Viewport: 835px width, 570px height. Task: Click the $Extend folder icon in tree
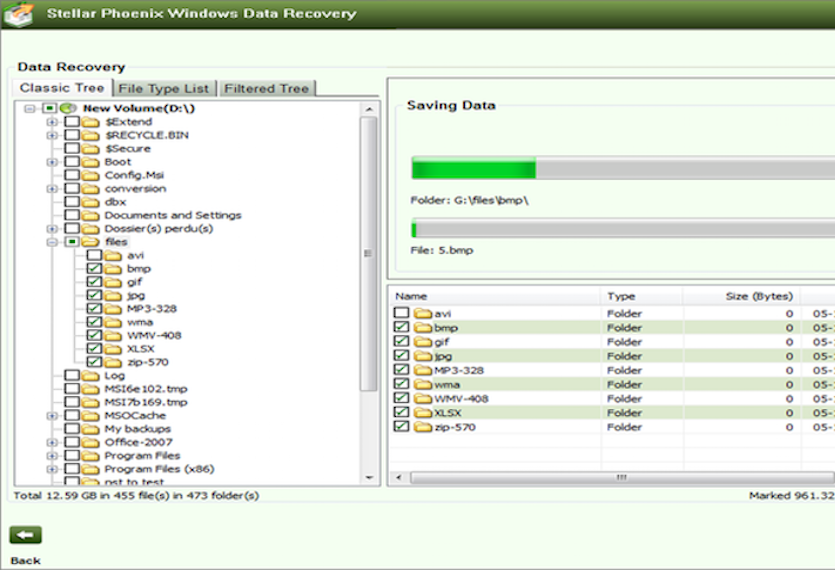tap(91, 122)
